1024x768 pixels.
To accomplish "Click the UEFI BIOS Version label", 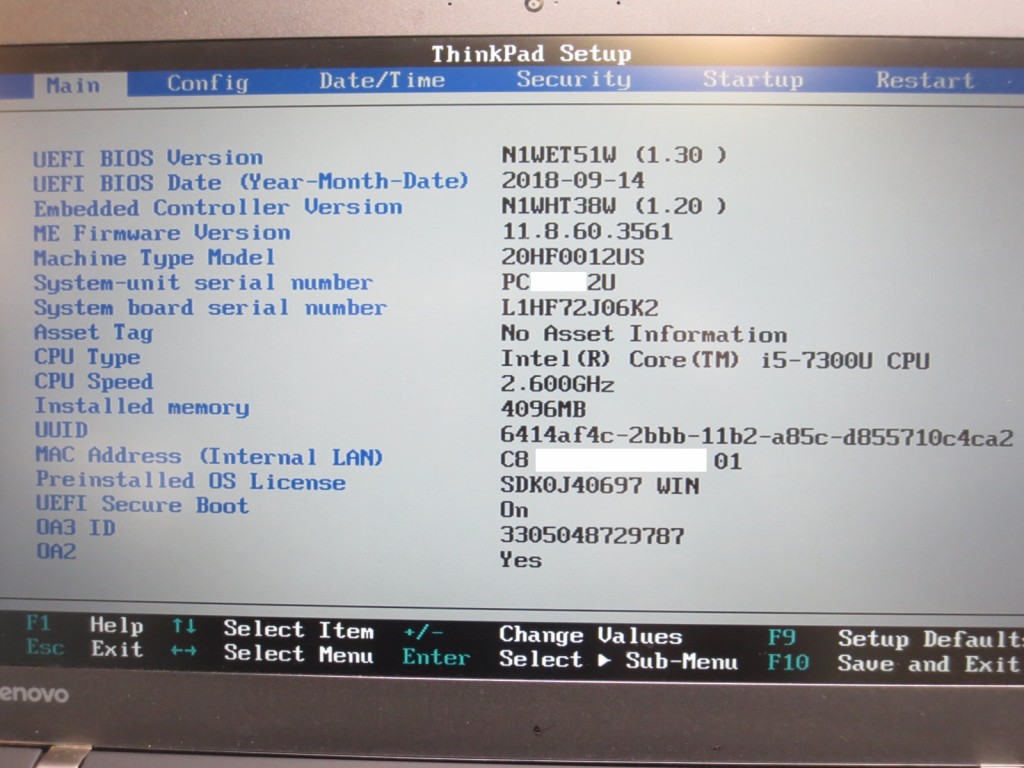I will click(148, 158).
